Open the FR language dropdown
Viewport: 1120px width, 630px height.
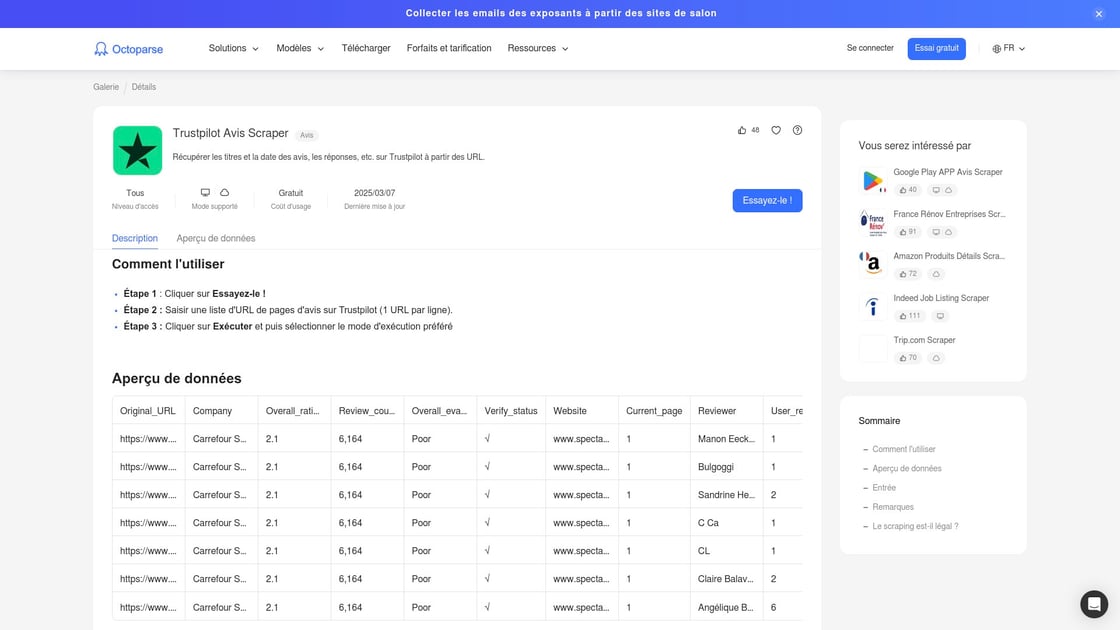pos(1009,49)
